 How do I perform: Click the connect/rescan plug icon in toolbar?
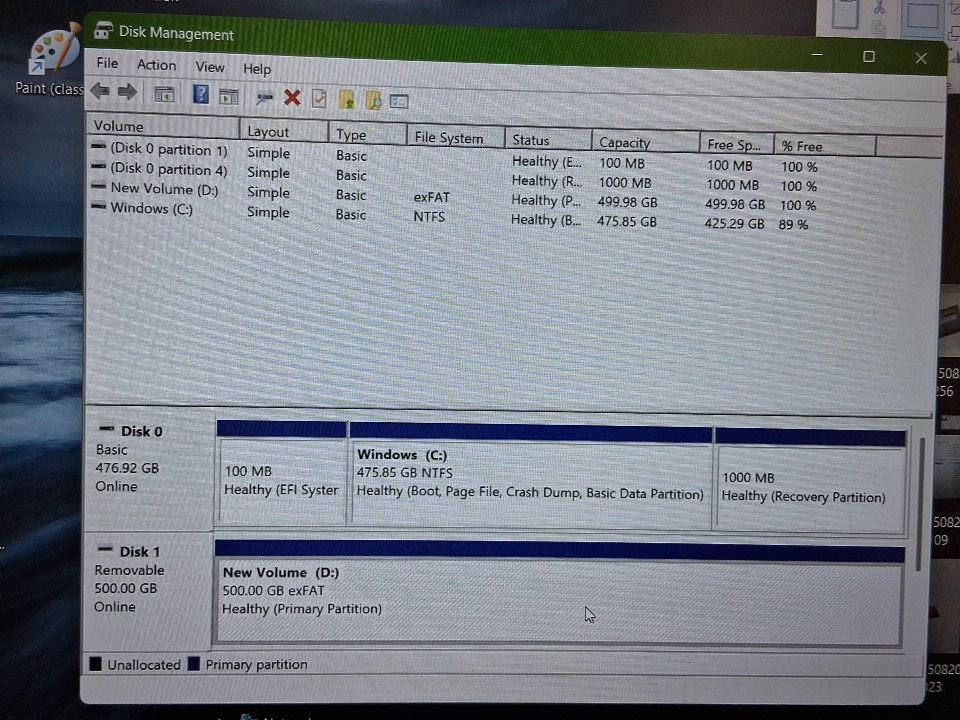click(x=264, y=97)
